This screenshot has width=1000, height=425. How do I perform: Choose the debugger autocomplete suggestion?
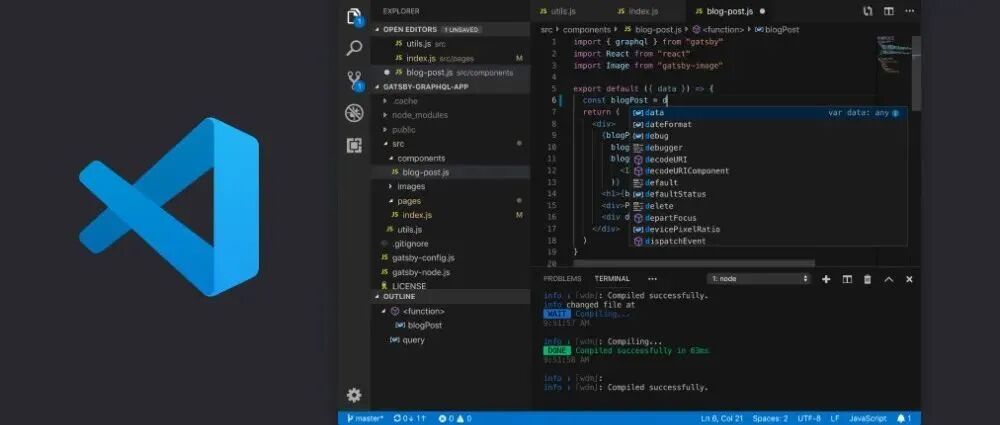(x=769, y=147)
